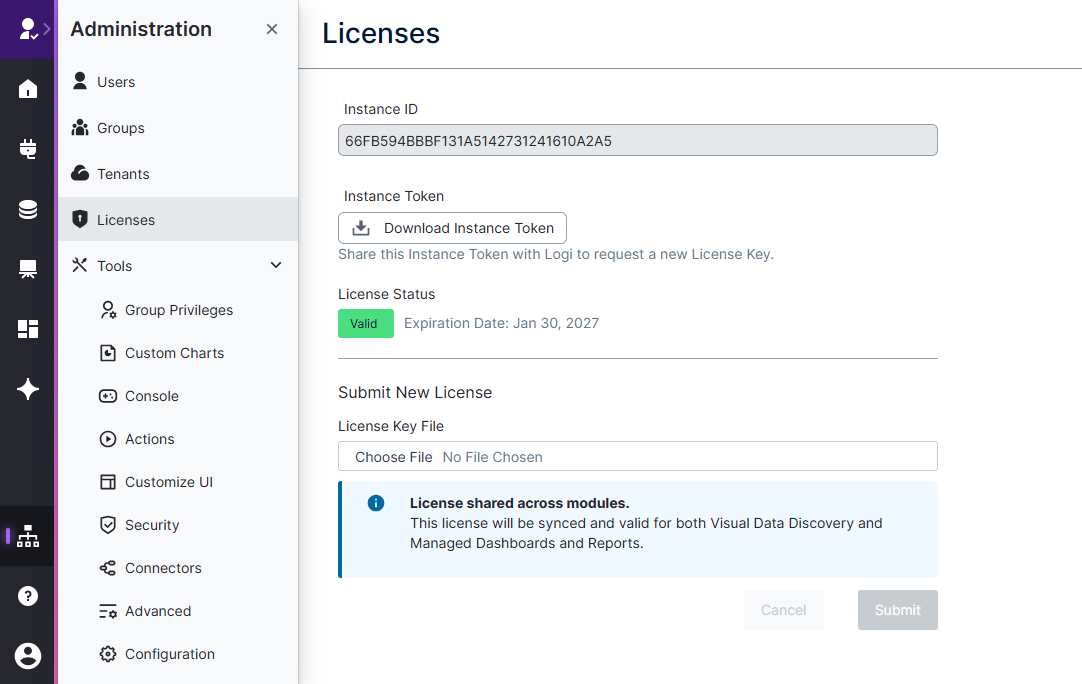Close the Administration panel
The width and height of the screenshot is (1082, 684).
pyautogui.click(x=271, y=29)
